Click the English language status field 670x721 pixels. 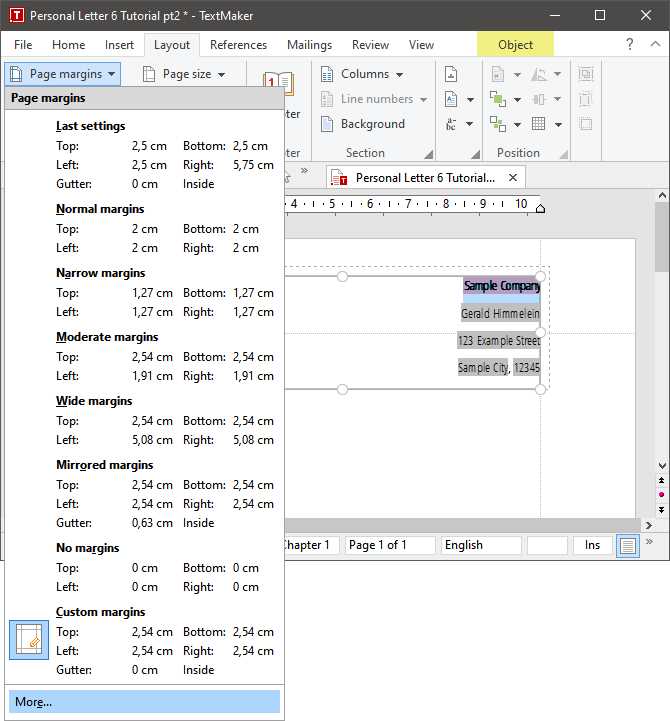click(x=481, y=545)
